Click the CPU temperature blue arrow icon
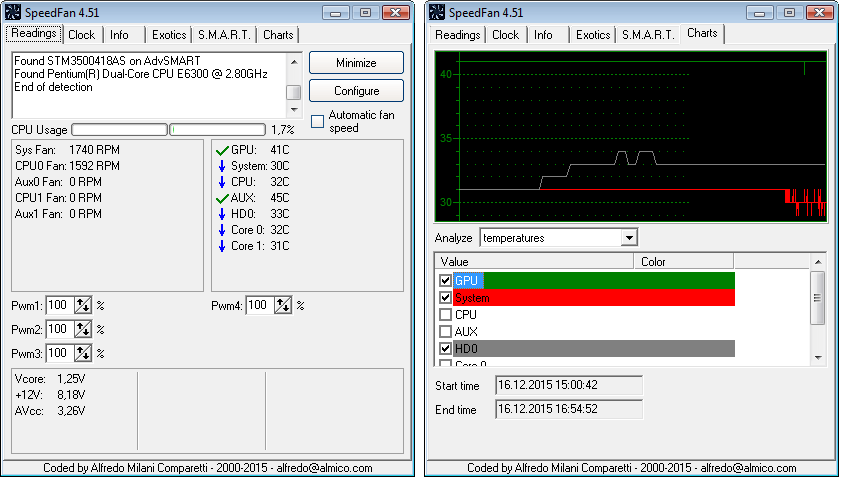Image resolution: width=841 pixels, height=477 pixels. 222,182
